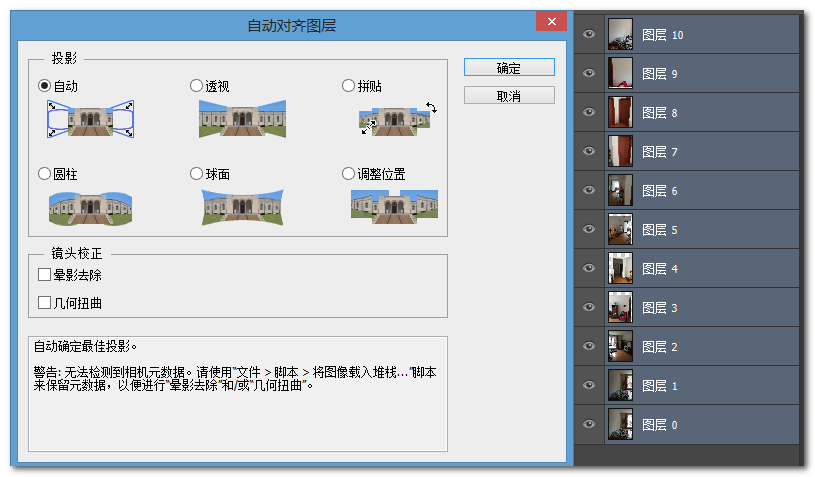Select the 图层 3 thumbnail
Screen dimensions: 815x477
pos(621,307)
